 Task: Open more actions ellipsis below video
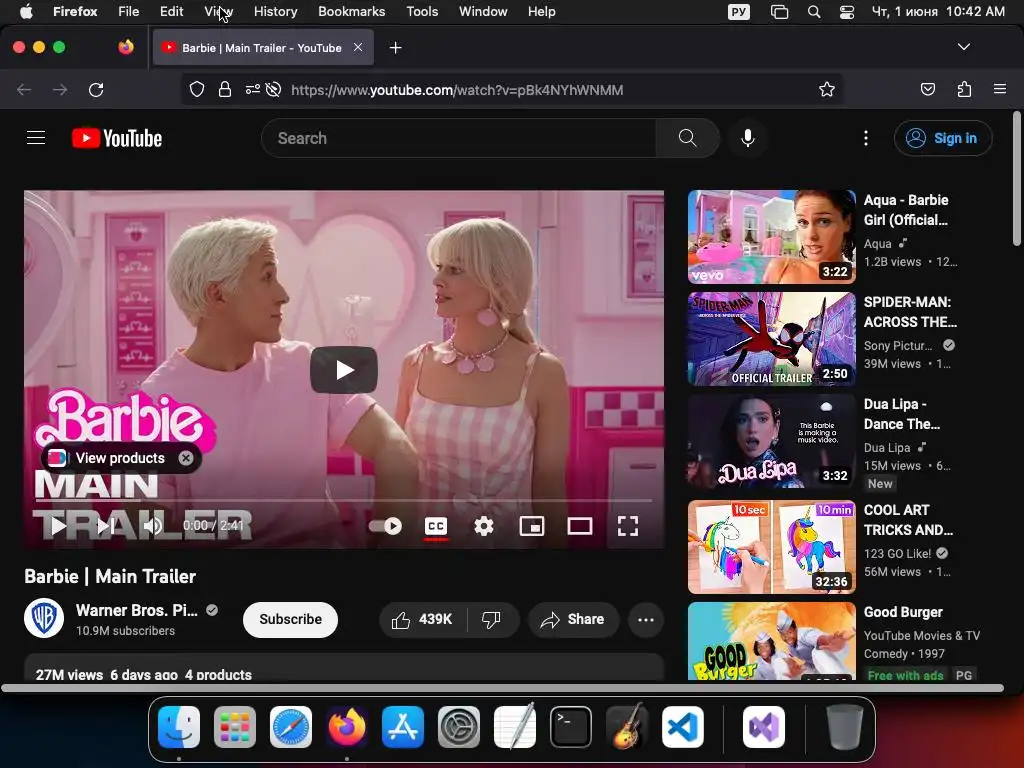[x=646, y=619]
